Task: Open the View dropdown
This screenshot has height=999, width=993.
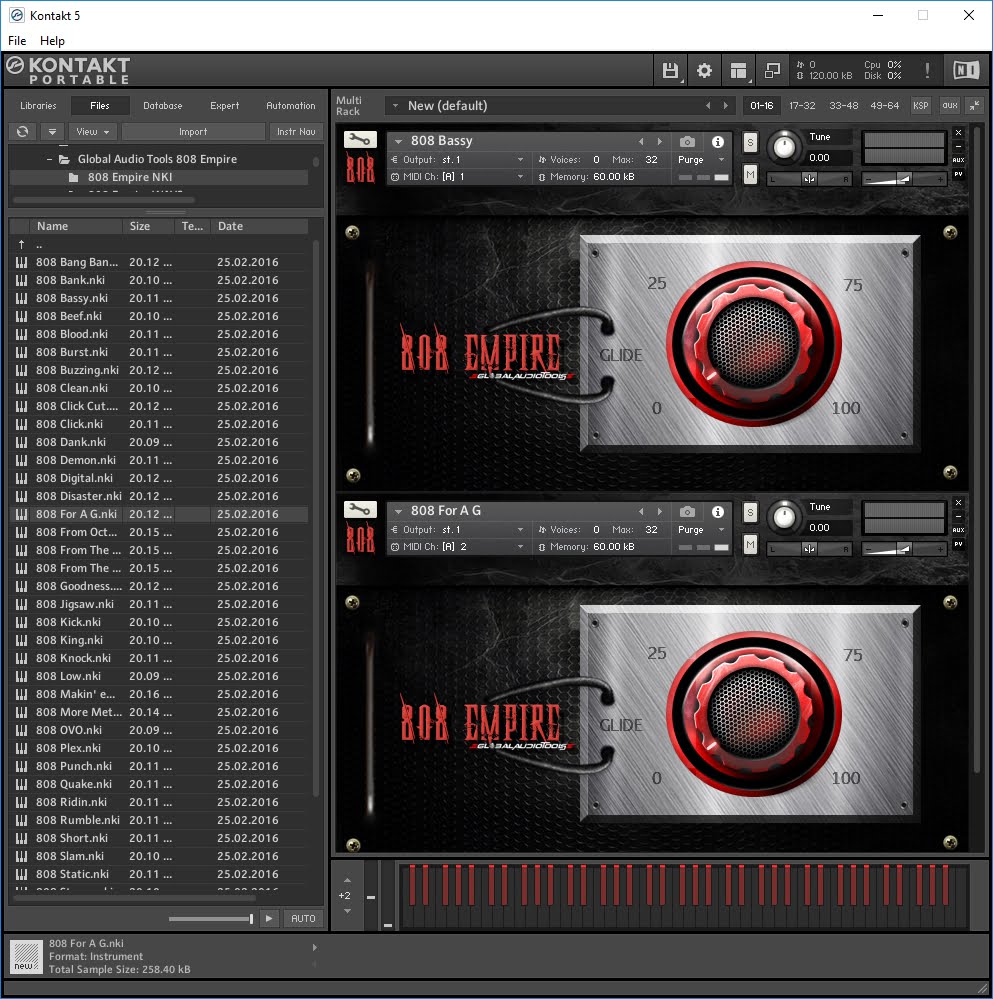Action: (93, 132)
